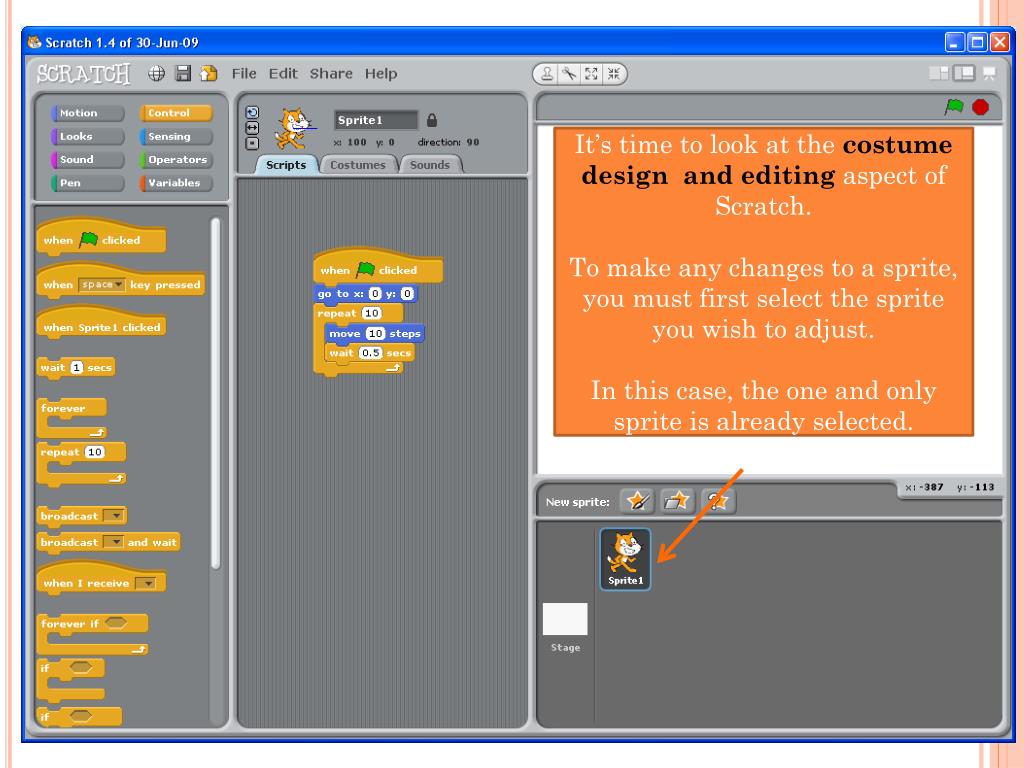The image size is (1024, 768).
Task: Click the repeat count field in script
Action: (x=372, y=313)
